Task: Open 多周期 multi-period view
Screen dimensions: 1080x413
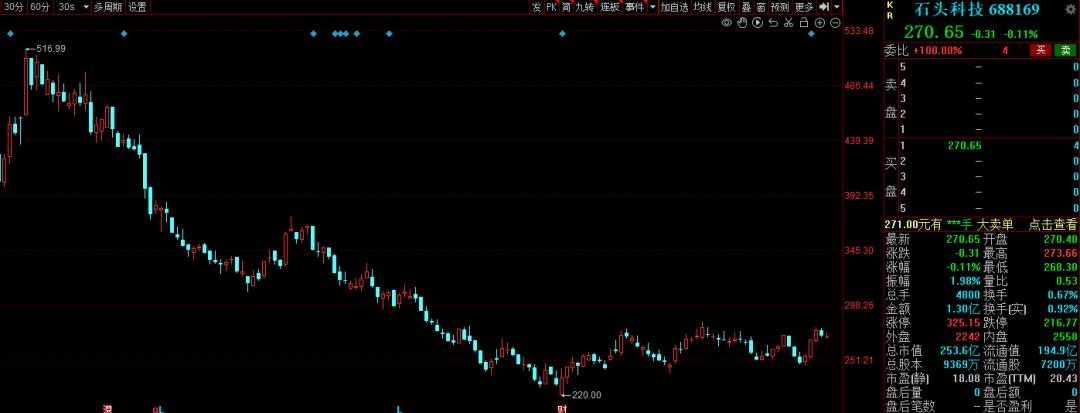Action: [x=108, y=7]
